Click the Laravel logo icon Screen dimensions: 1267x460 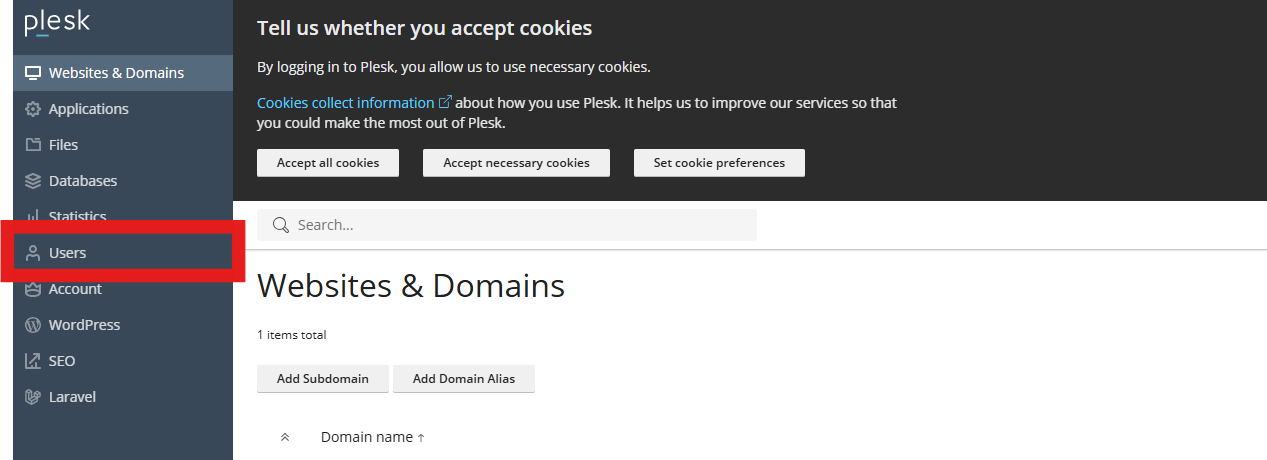[x=33, y=397]
